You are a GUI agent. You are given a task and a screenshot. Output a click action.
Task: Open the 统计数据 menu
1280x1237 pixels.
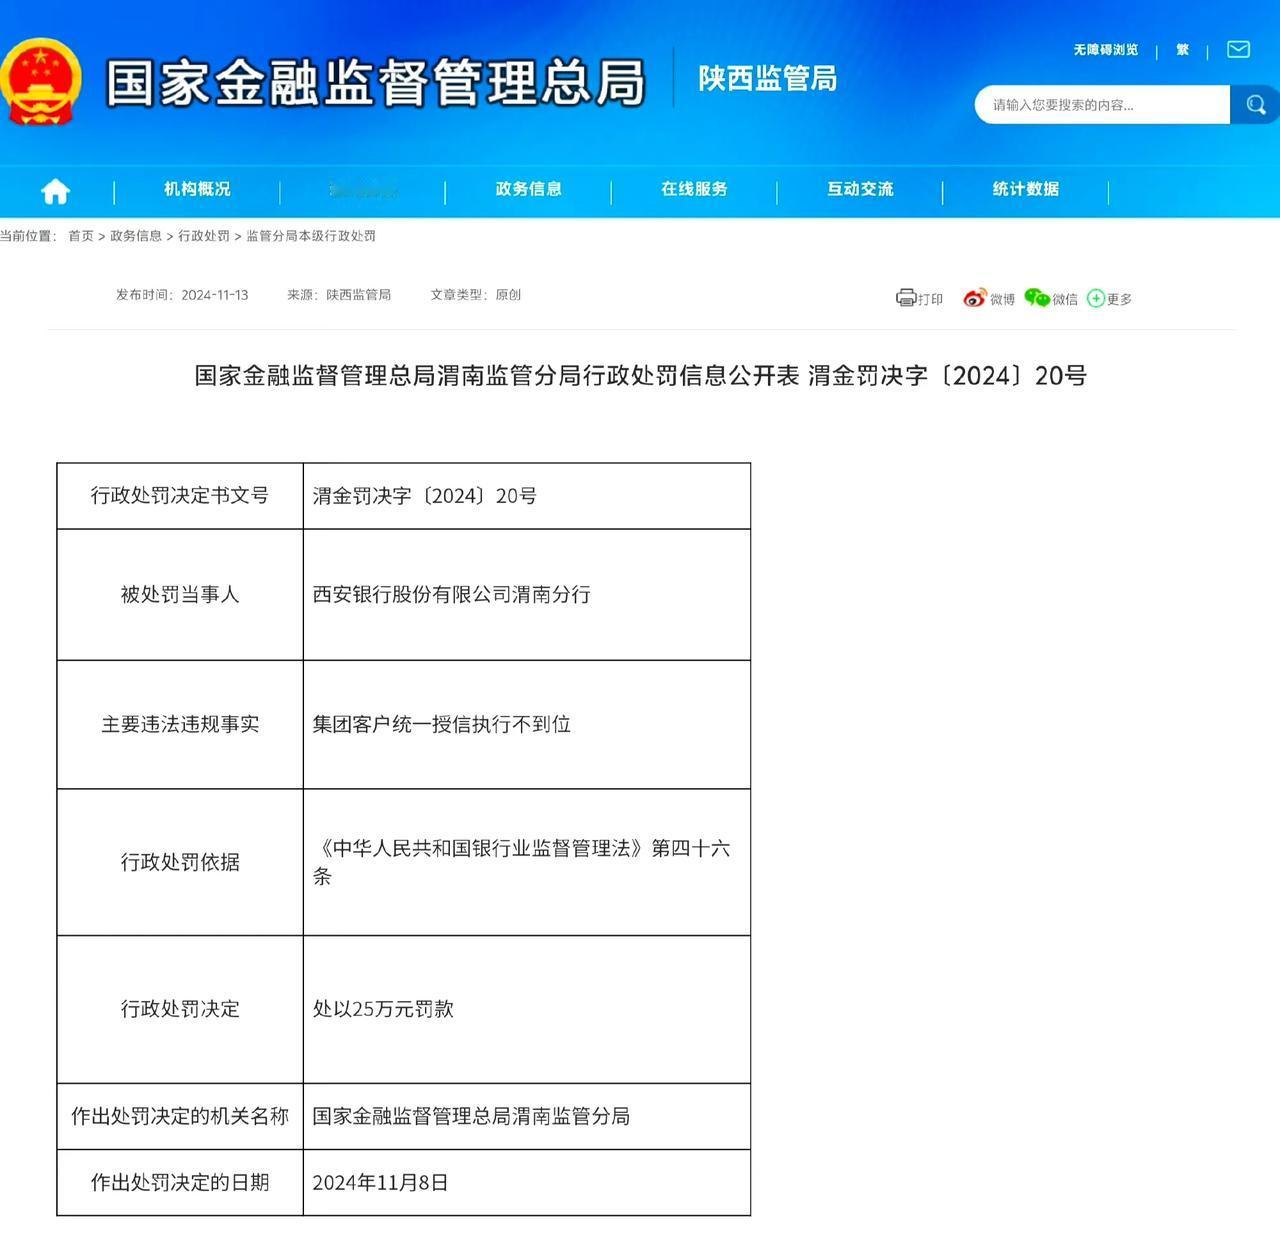click(x=1026, y=189)
